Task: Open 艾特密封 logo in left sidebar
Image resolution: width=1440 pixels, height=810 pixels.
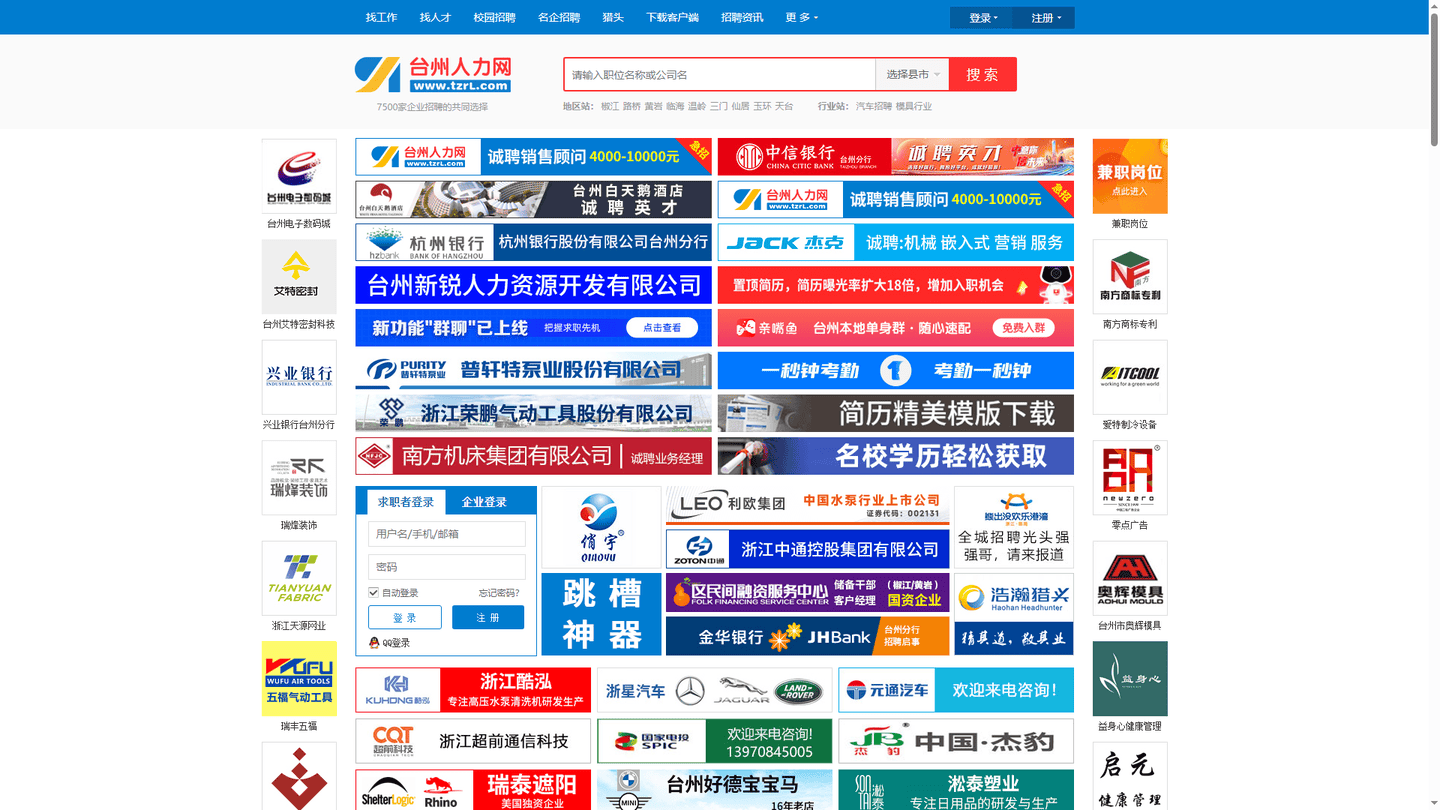Action: pyautogui.click(x=299, y=277)
